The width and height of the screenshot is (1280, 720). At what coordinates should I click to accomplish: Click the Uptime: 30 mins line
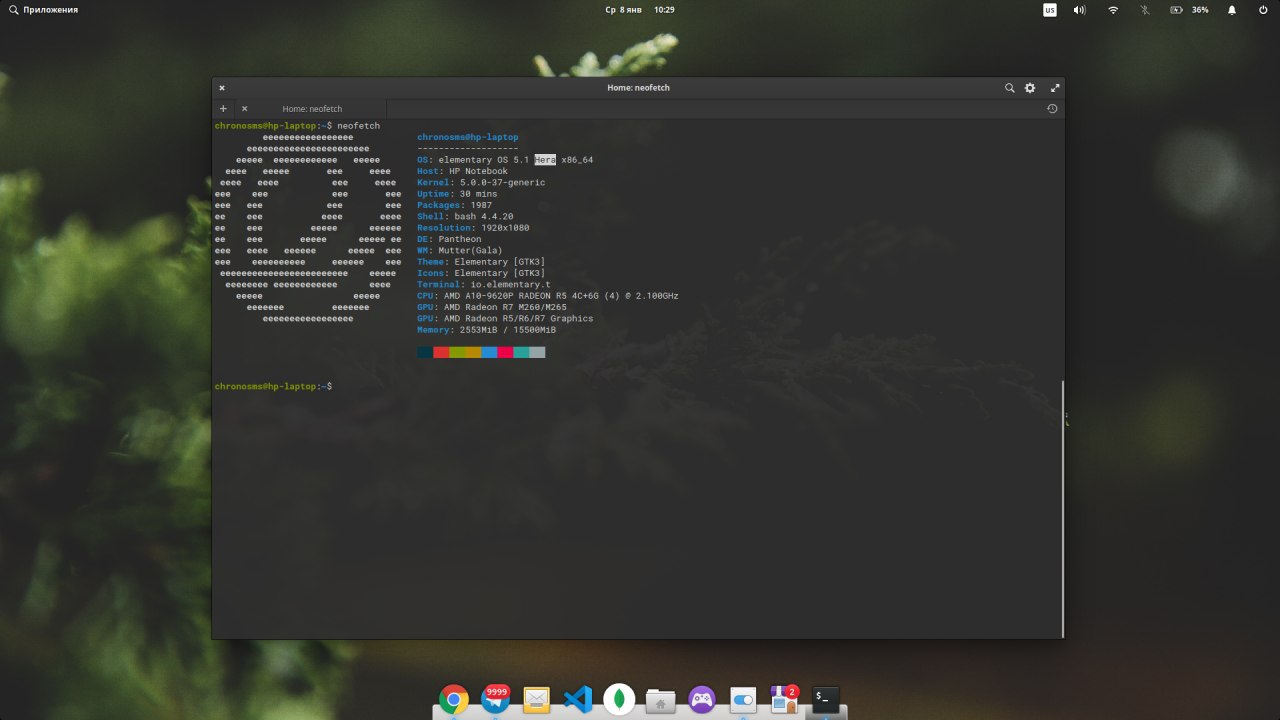tap(457, 194)
